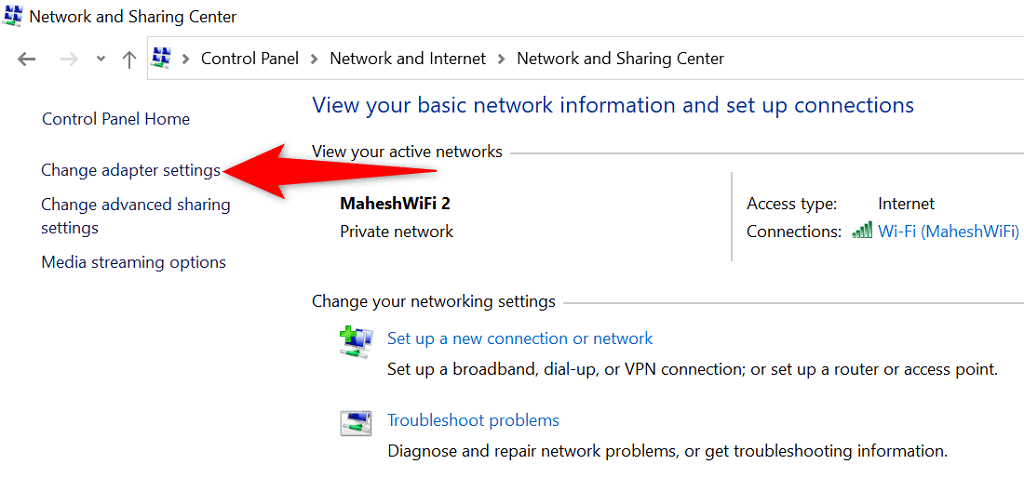Click the Wi-Fi signal strength icon
Screen dimensions: 1024x504
(x=861, y=231)
